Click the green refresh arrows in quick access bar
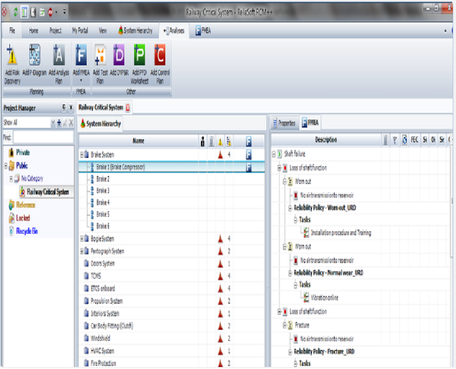This screenshot has width=456, height=369. [16, 12]
